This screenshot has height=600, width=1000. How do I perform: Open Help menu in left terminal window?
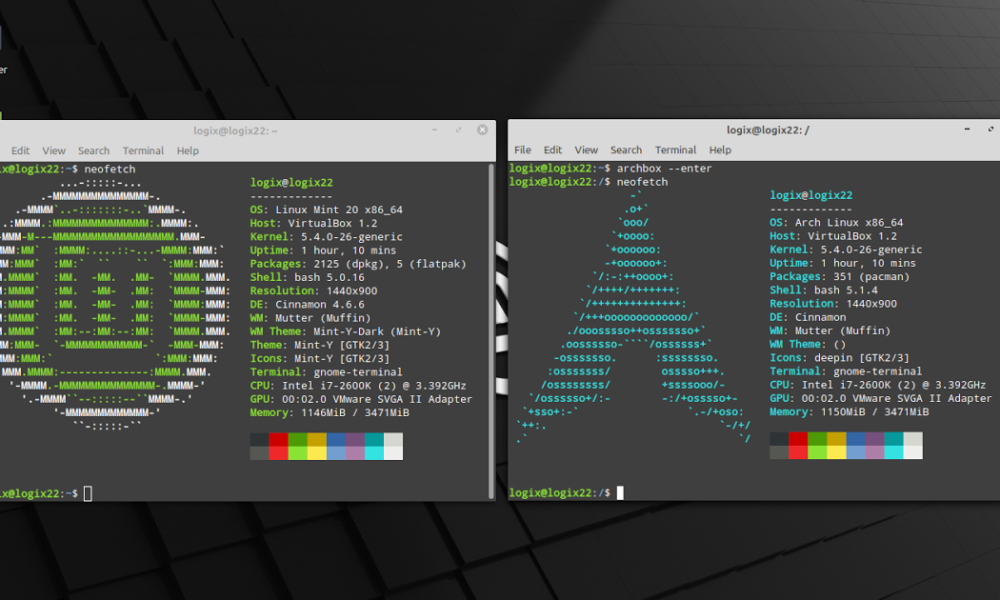point(188,150)
